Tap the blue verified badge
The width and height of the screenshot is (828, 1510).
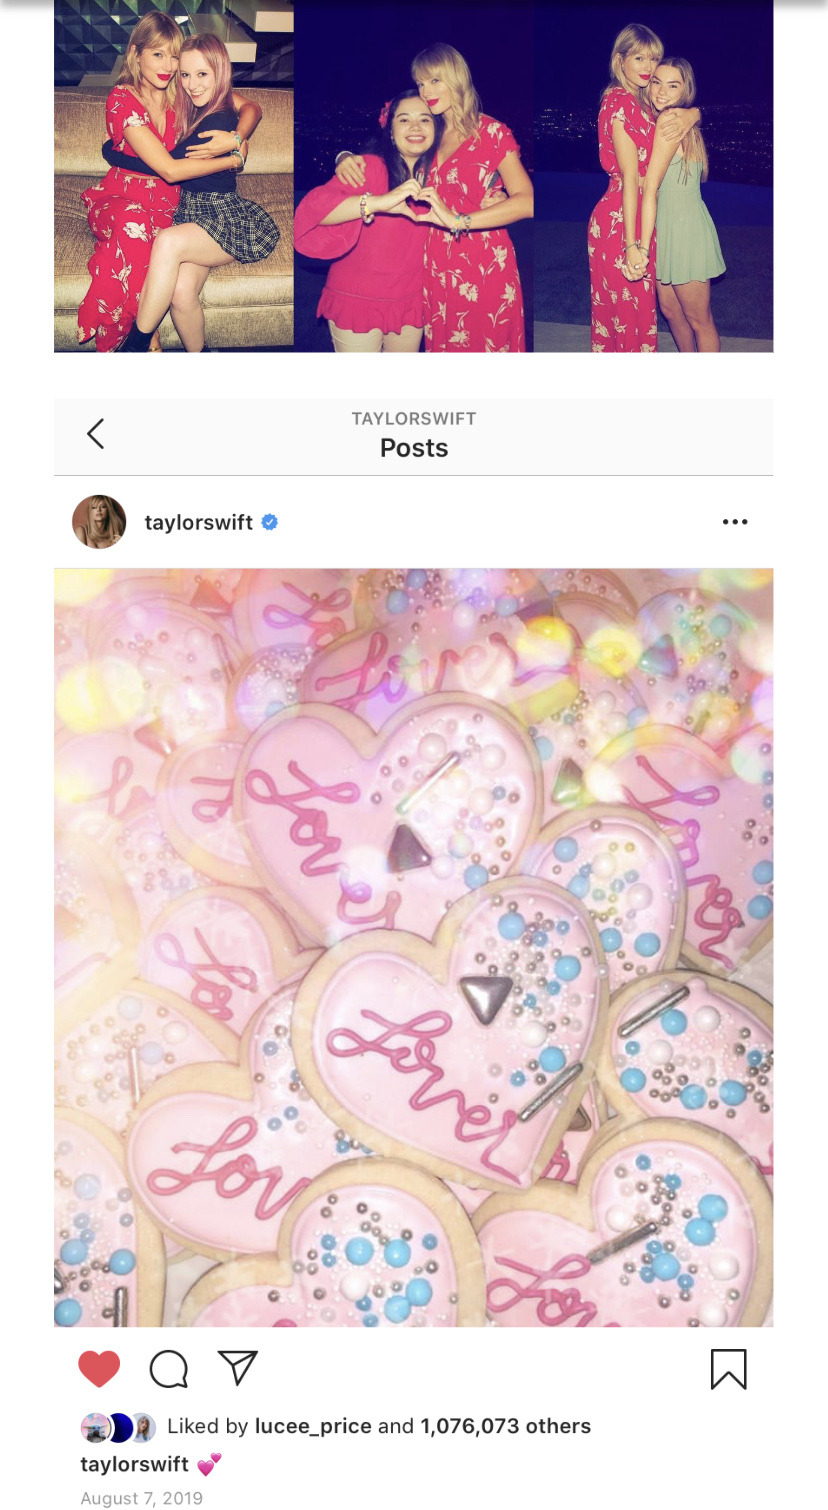point(269,522)
